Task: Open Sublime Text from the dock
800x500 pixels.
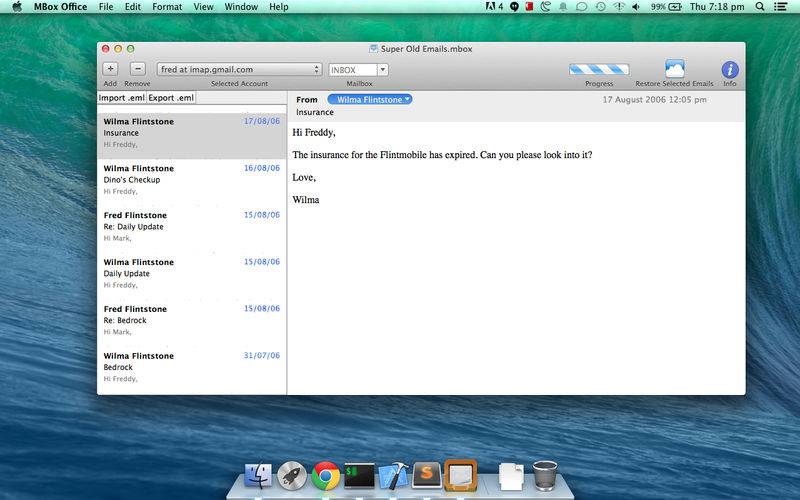Action: (x=427, y=476)
